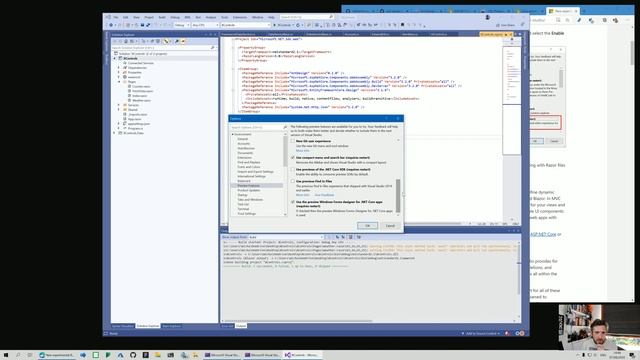This screenshot has width=640, height=360.
Task: Uncheck preview Windows Forms designer option
Action: pyautogui.click(x=293, y=202)
